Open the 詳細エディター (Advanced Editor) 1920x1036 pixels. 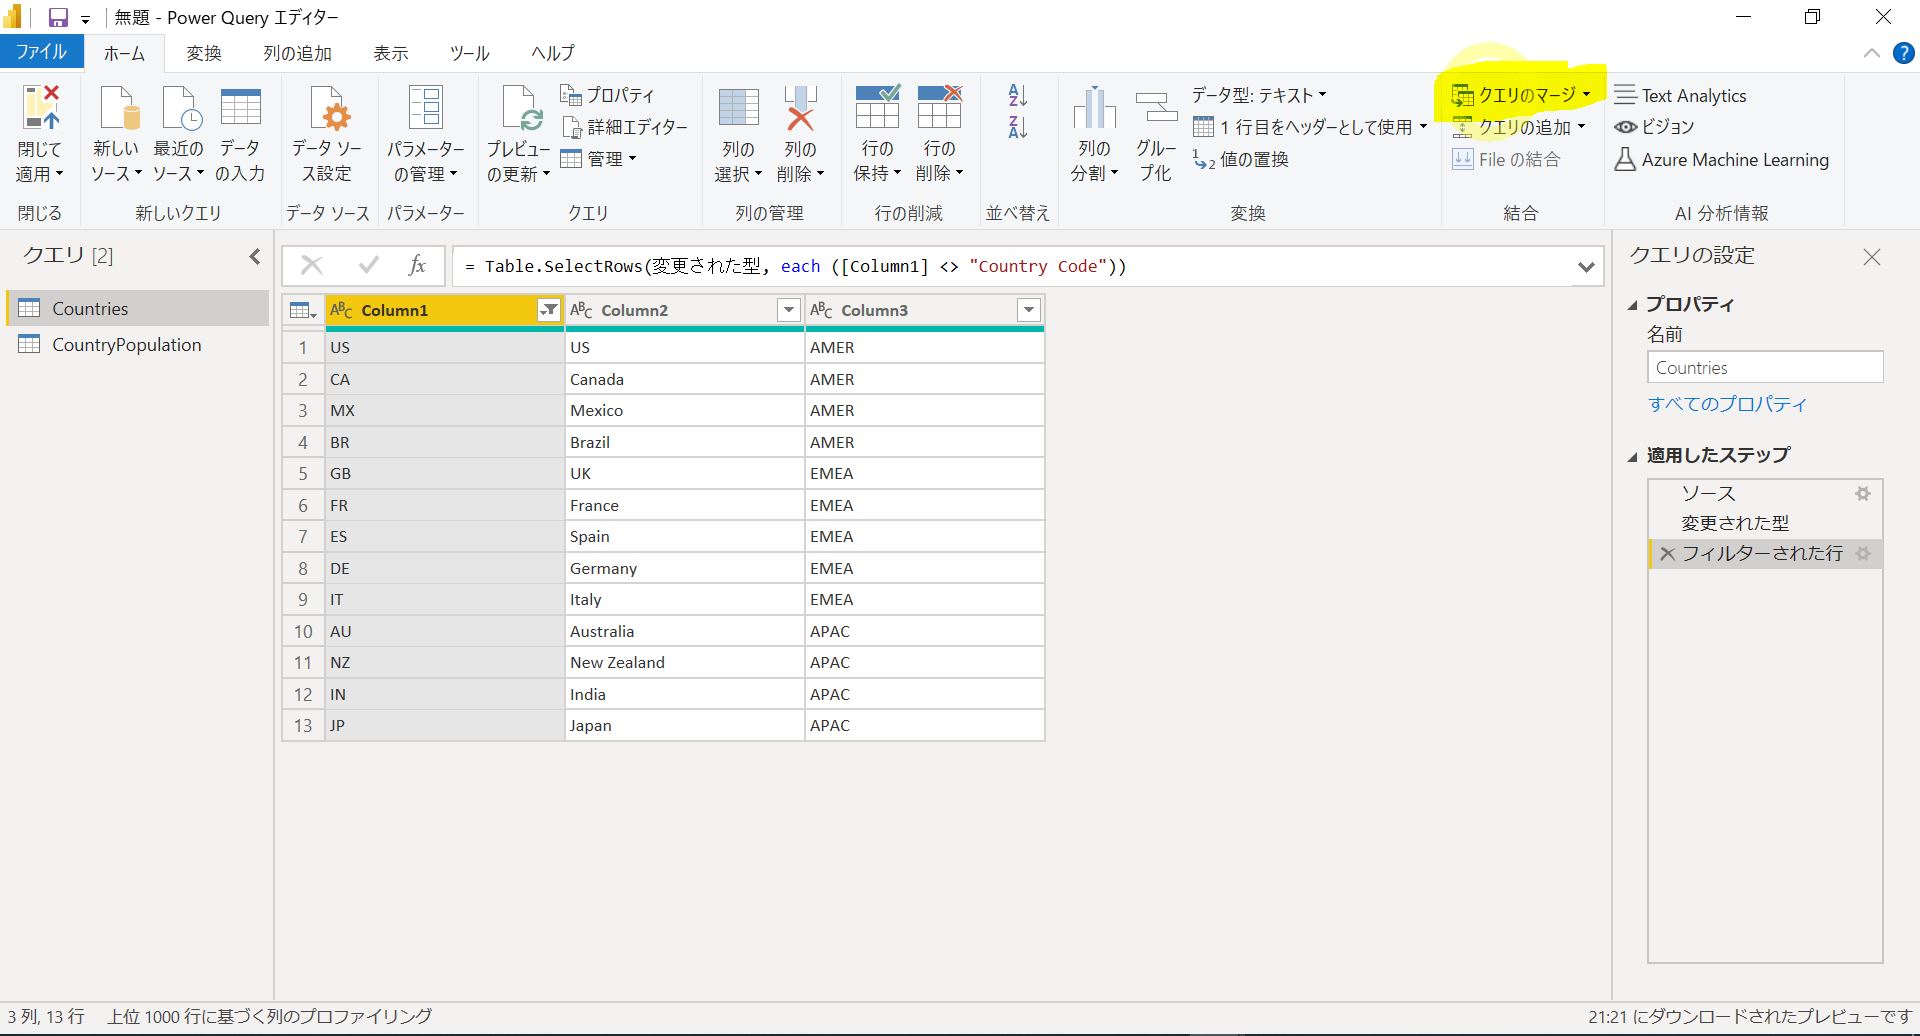click(625, 127)
